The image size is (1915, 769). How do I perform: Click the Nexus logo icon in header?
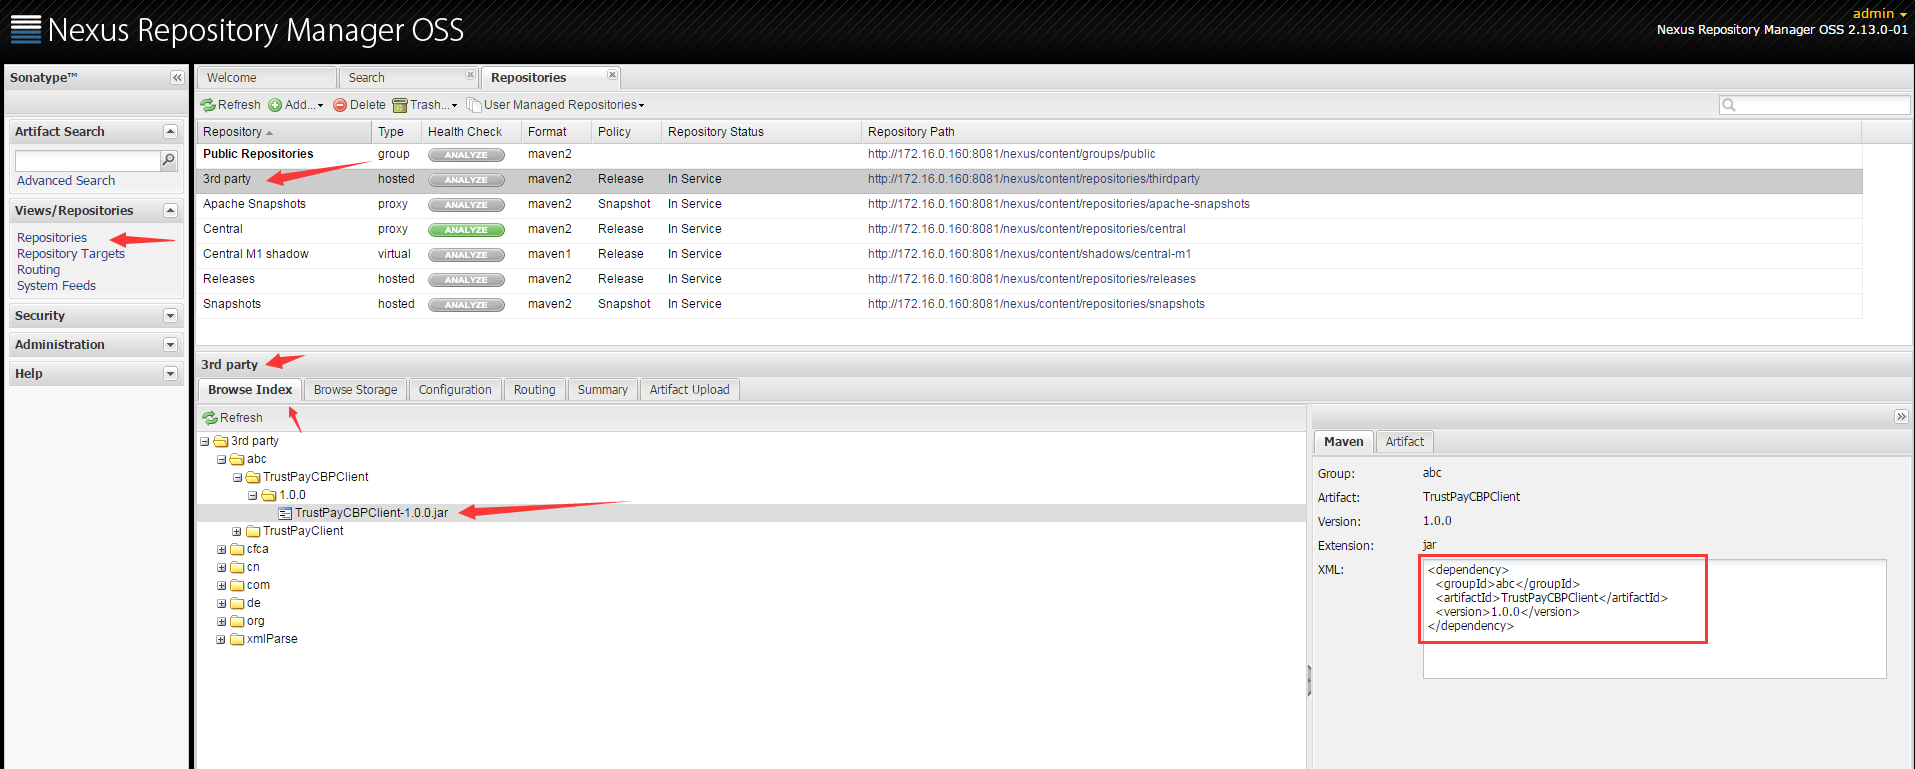tap(26, 30)
